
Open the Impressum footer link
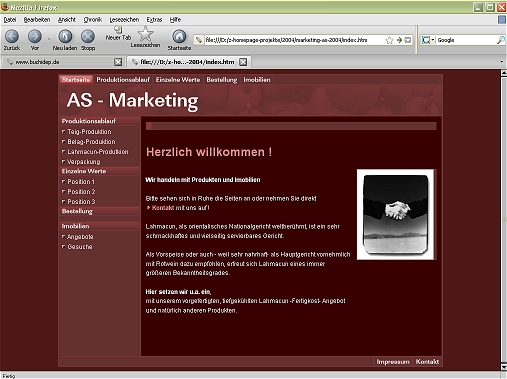[393, 362]
